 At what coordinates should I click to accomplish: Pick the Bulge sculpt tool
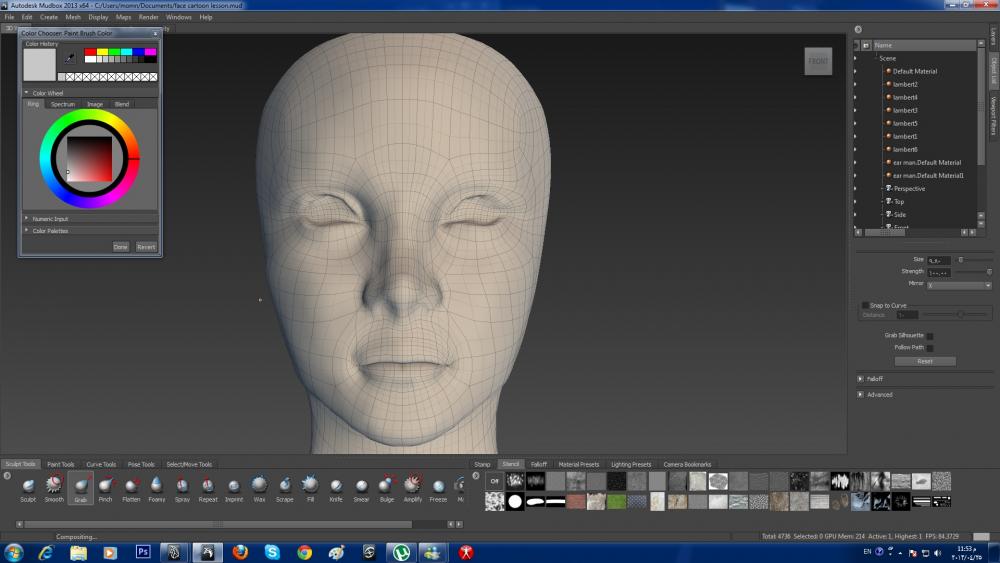coord(387,486)
